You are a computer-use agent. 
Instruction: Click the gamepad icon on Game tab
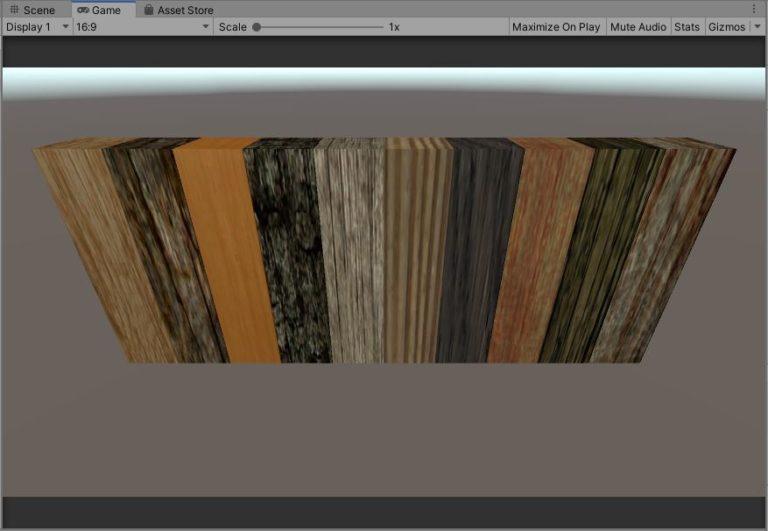83,10
